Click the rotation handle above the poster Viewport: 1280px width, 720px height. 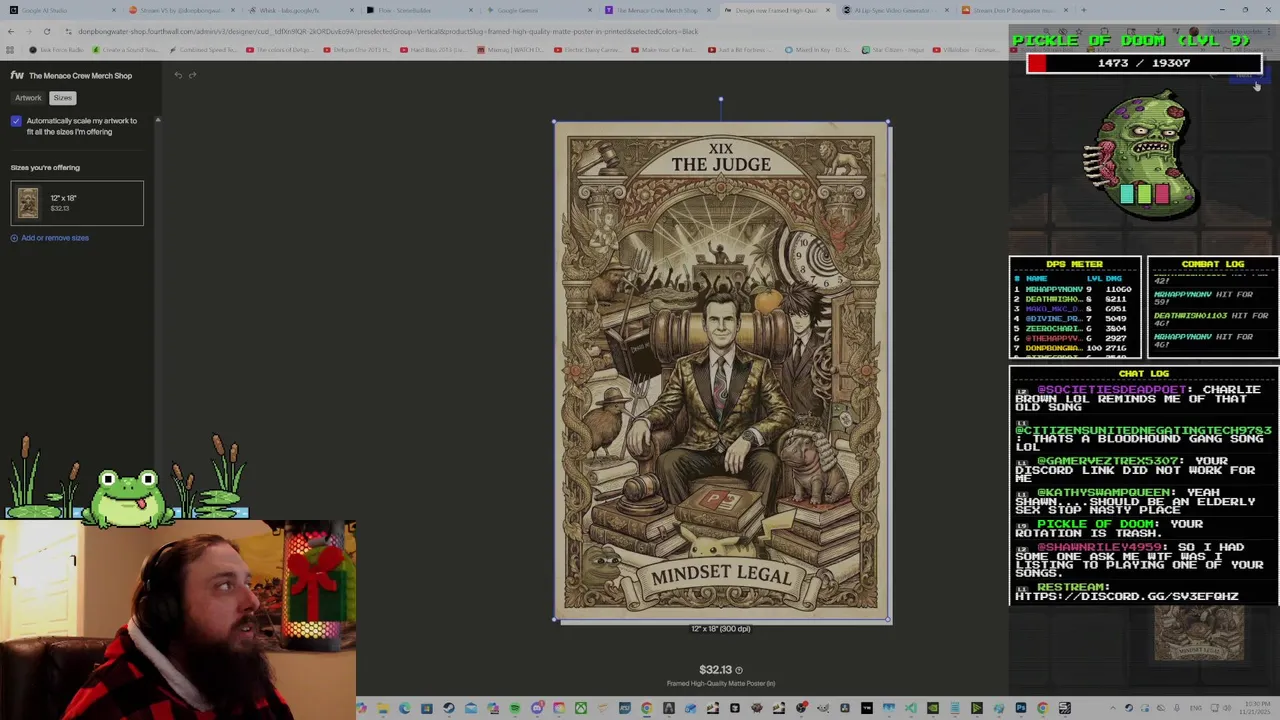(721, 99)
